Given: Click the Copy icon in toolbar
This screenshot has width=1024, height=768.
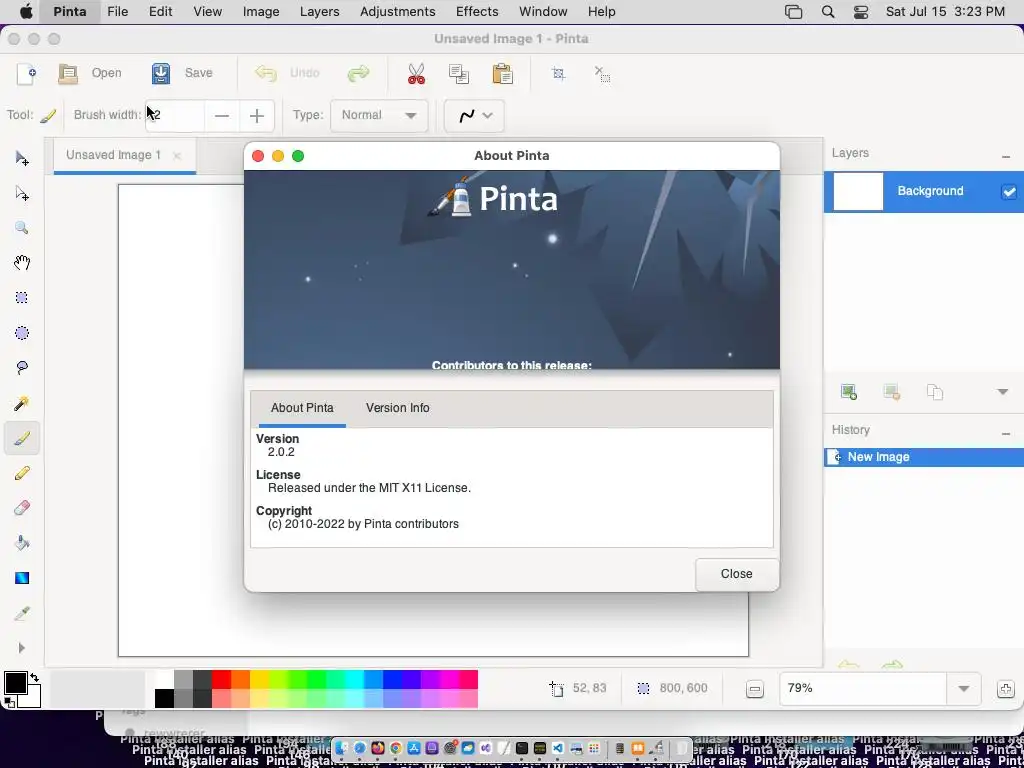Looking at the screenshot, I should tap(459, 73).
